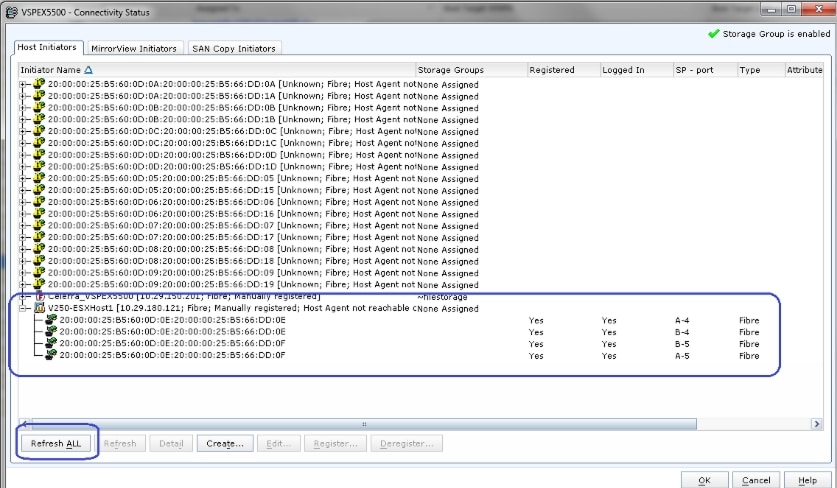Image resolution: width=837 pixels, height=488 pixels.
Task: Expand the initiator row ending DD:05
Action: coord(22,178)
